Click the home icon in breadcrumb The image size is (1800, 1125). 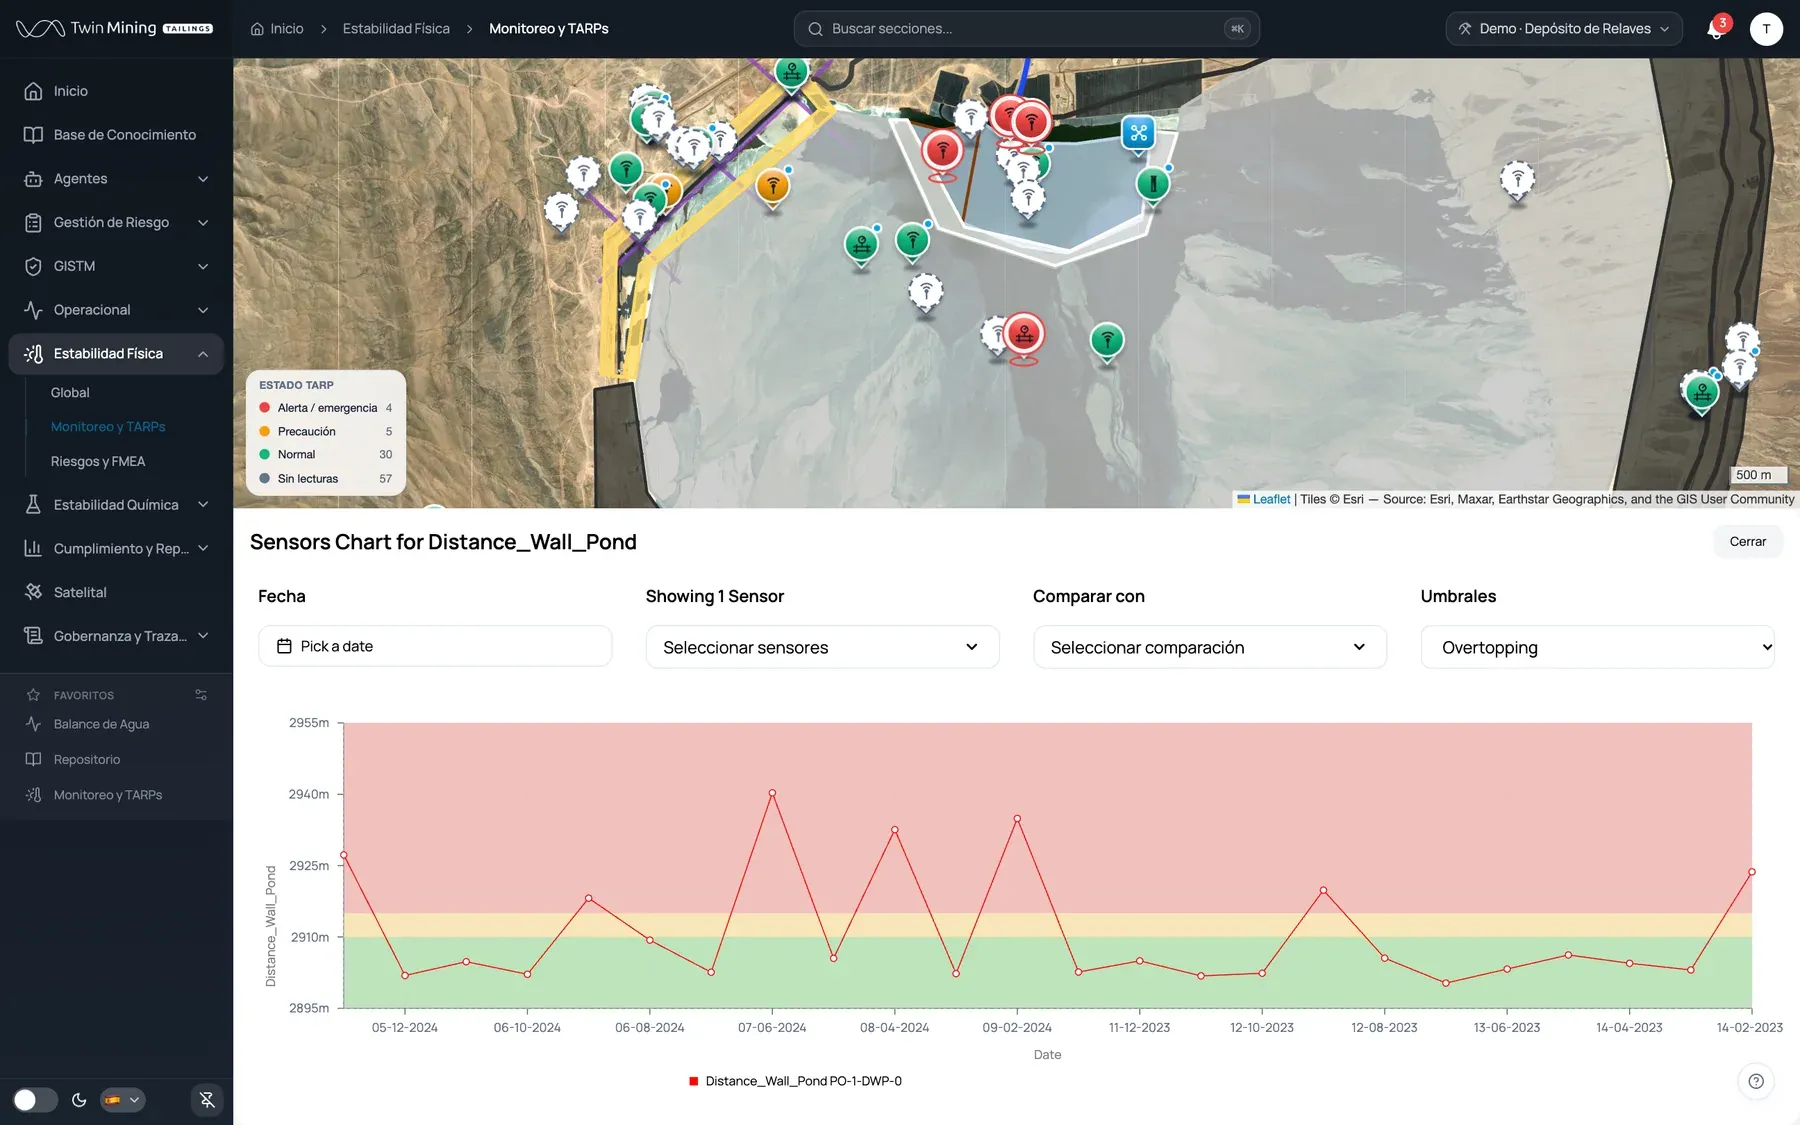[x=257, y=29]
